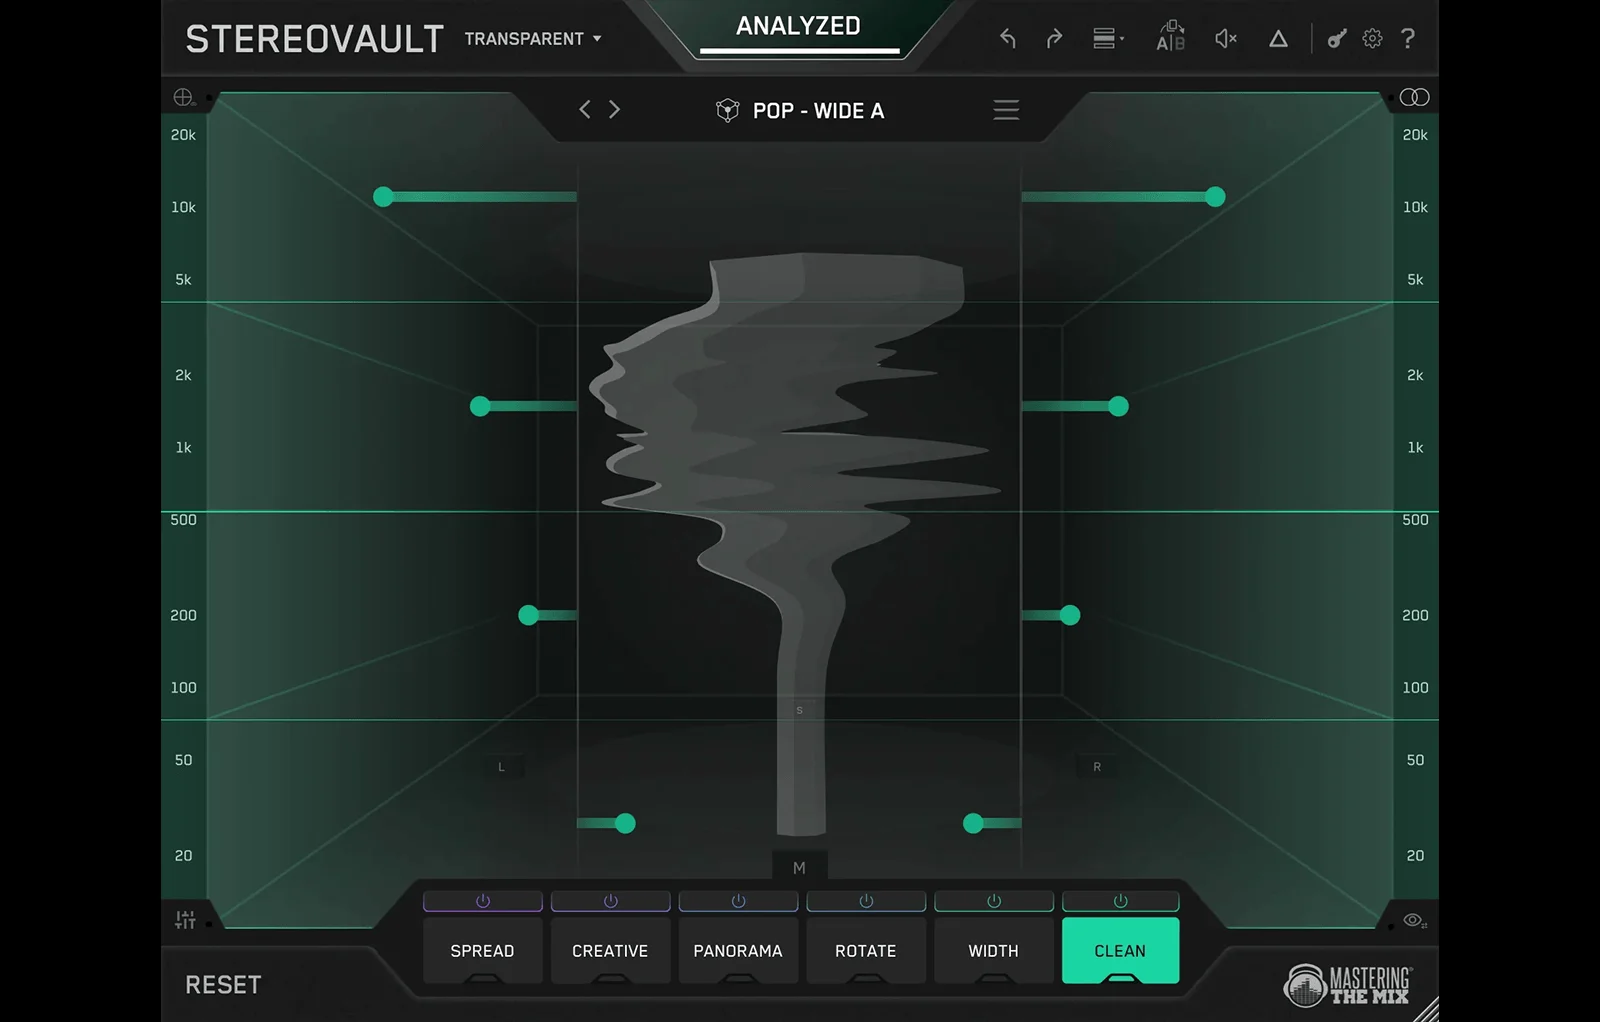Screen dimensions: 1600x1022
Task: Click the R channel label
Action: tap(1097, 767)
